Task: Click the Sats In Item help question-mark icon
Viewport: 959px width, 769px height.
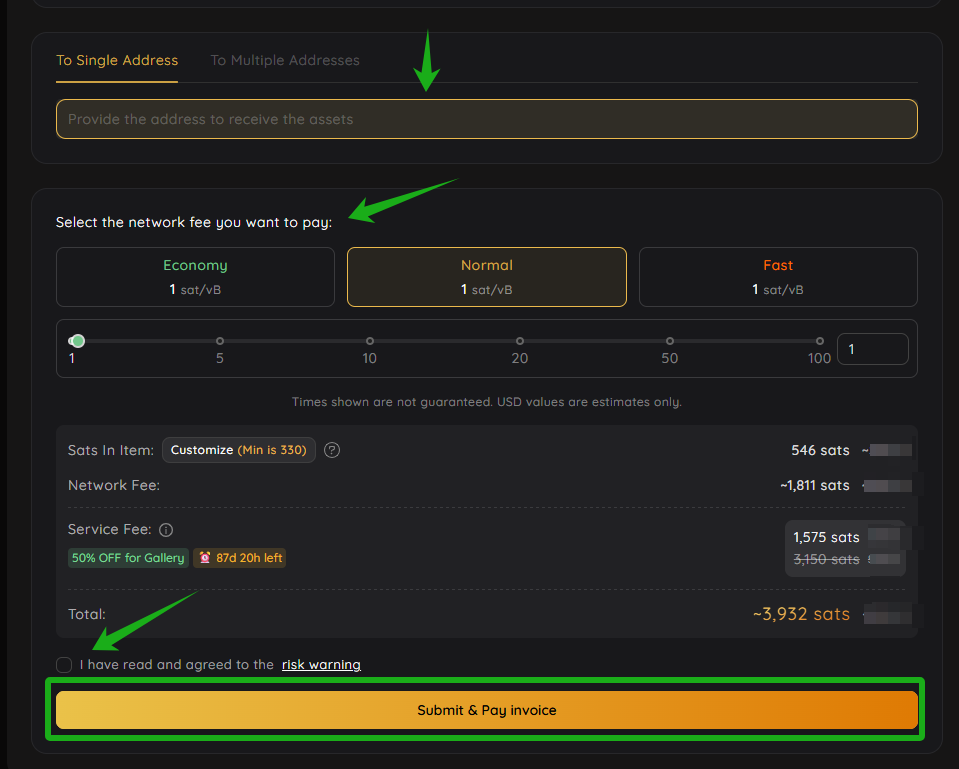Action: (x=333, y=450)
